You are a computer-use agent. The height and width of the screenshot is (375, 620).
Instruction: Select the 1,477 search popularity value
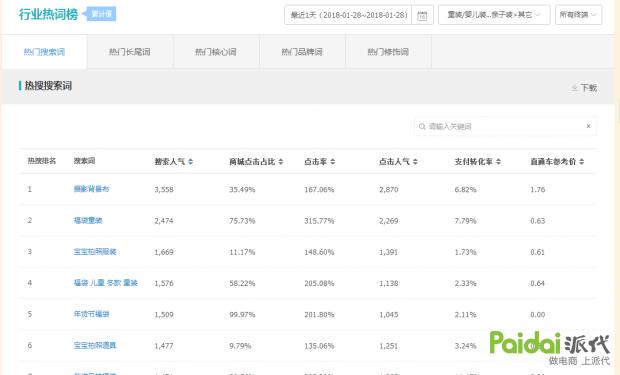tap(164, 346)
